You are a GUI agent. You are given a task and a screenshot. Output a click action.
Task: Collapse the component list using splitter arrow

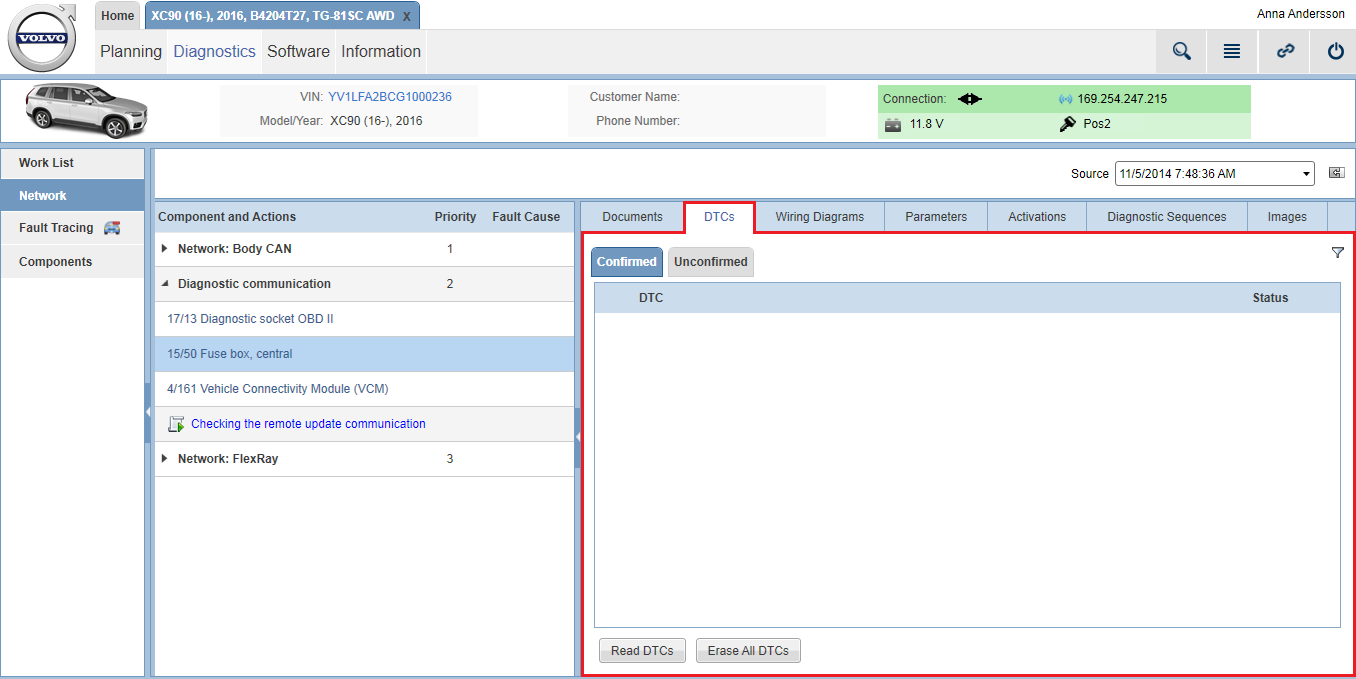click(577, 437)
